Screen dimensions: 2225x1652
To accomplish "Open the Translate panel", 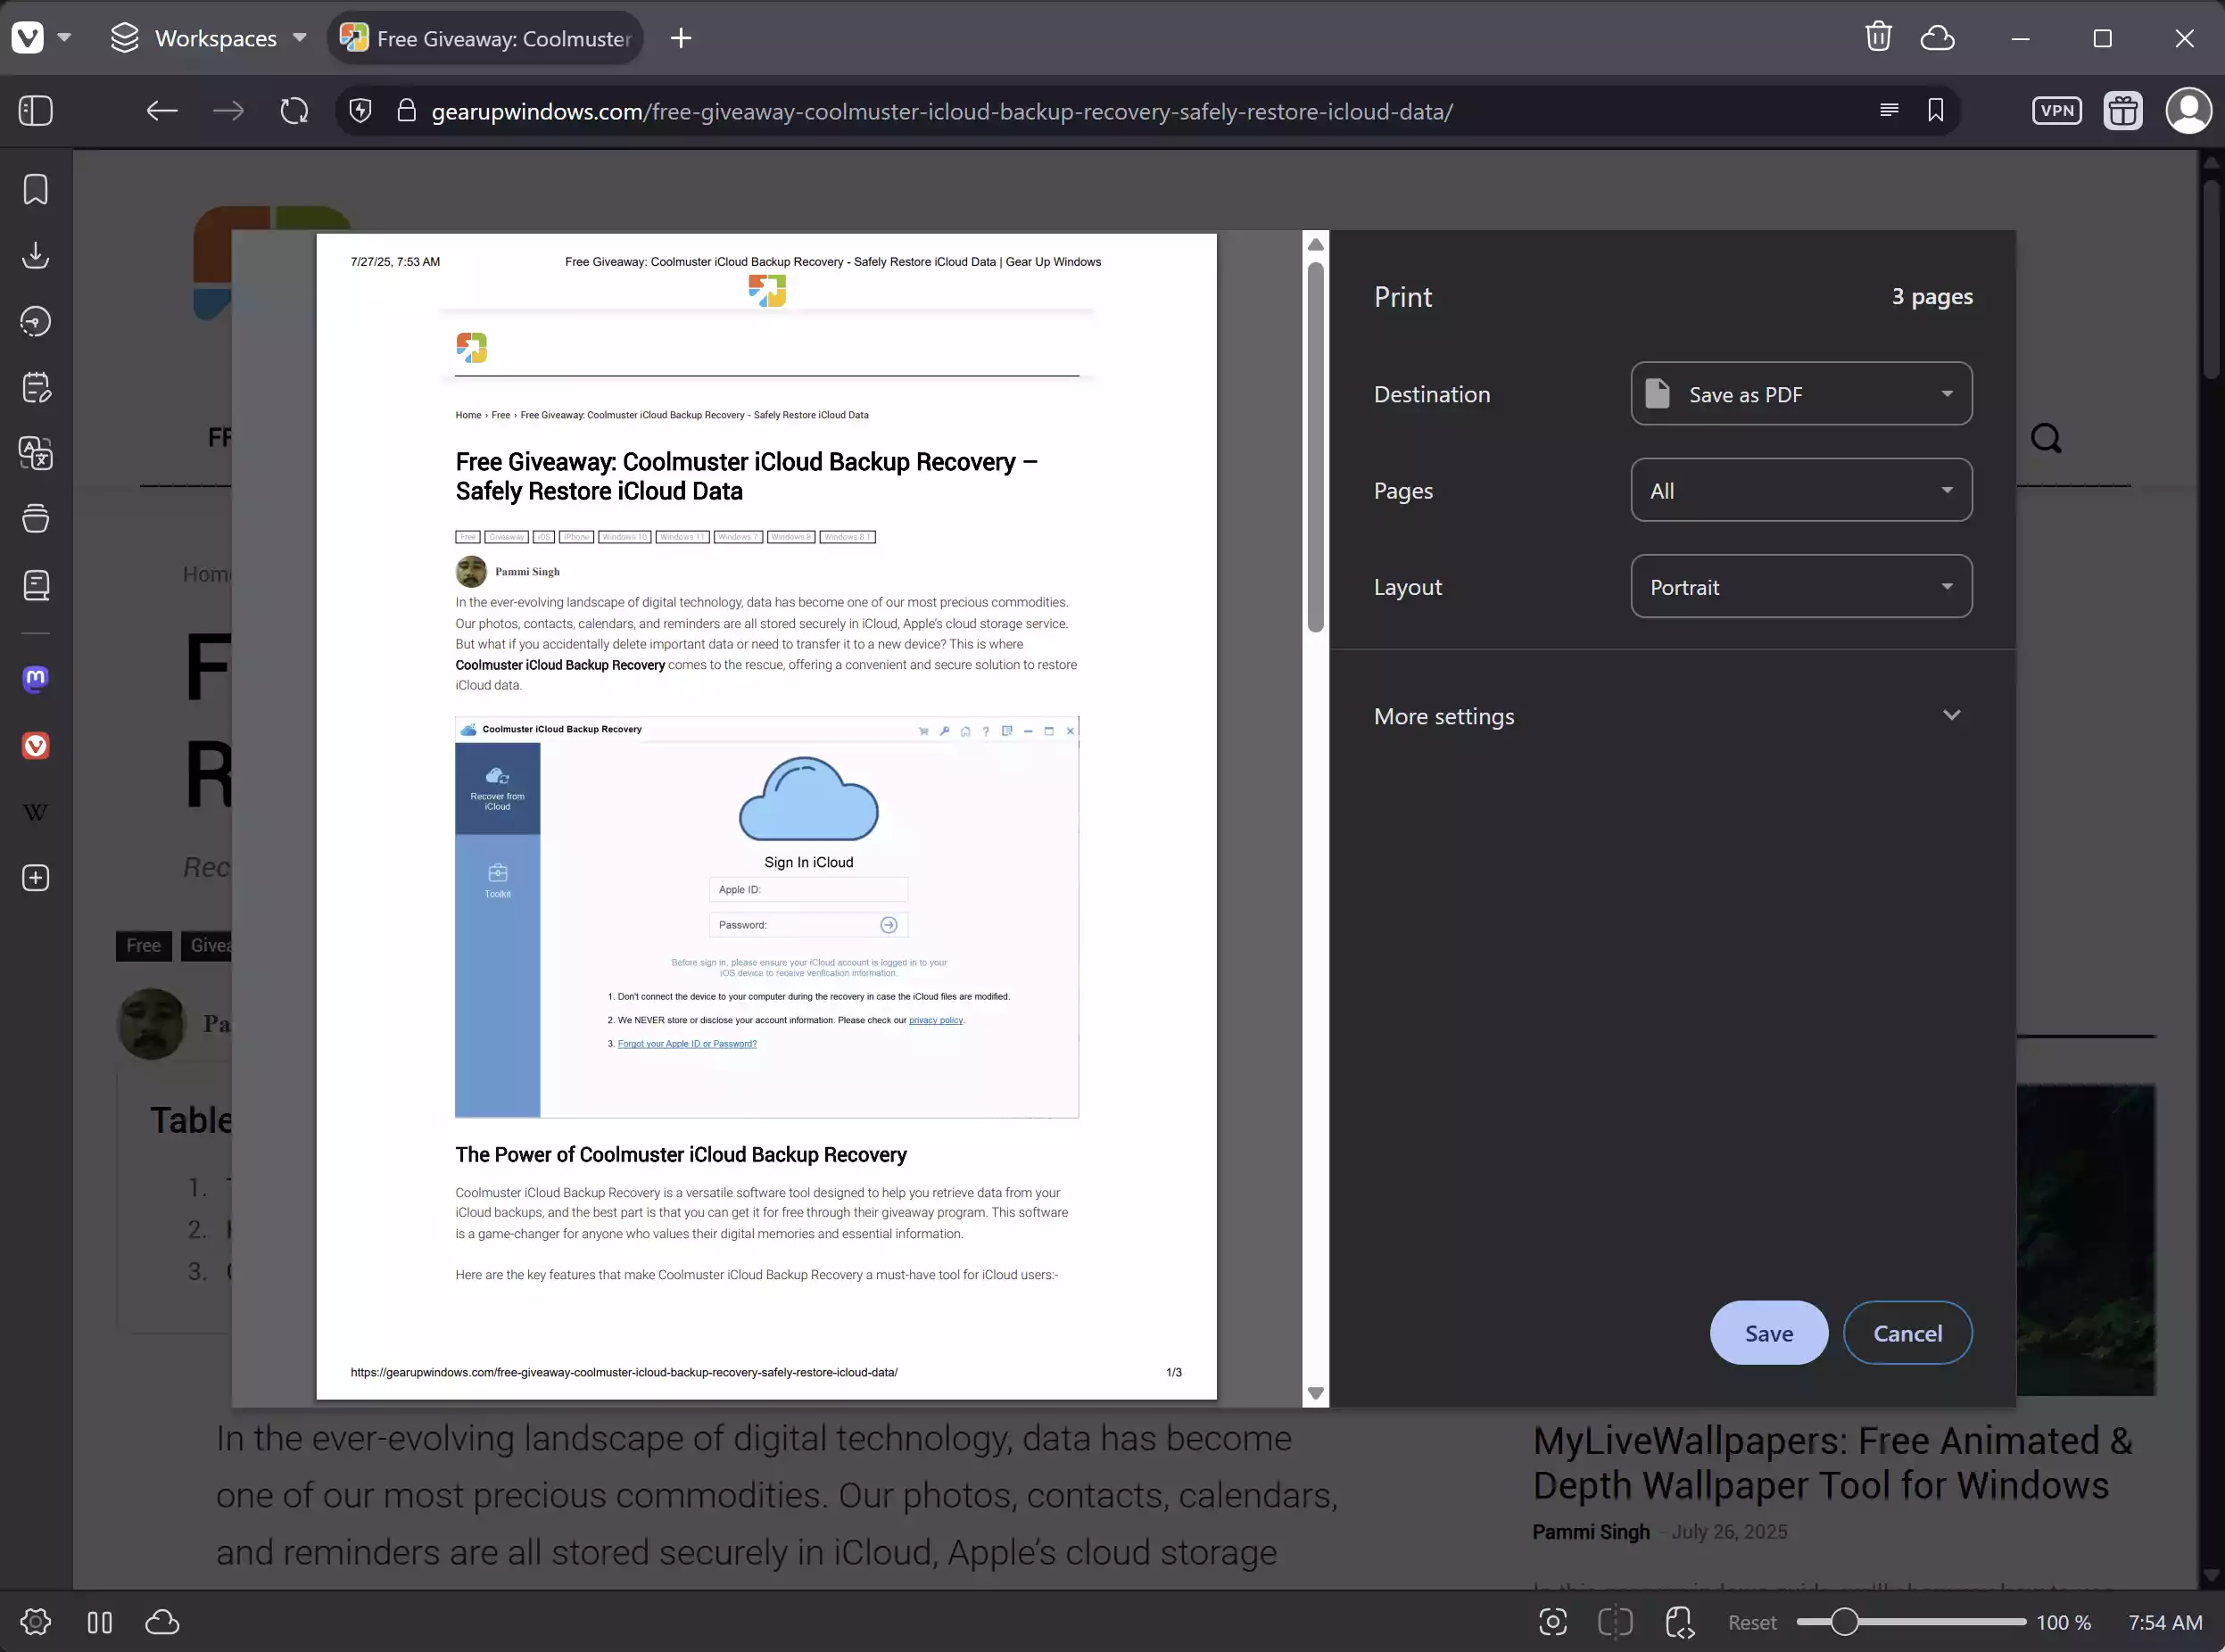I will (36, 453).
